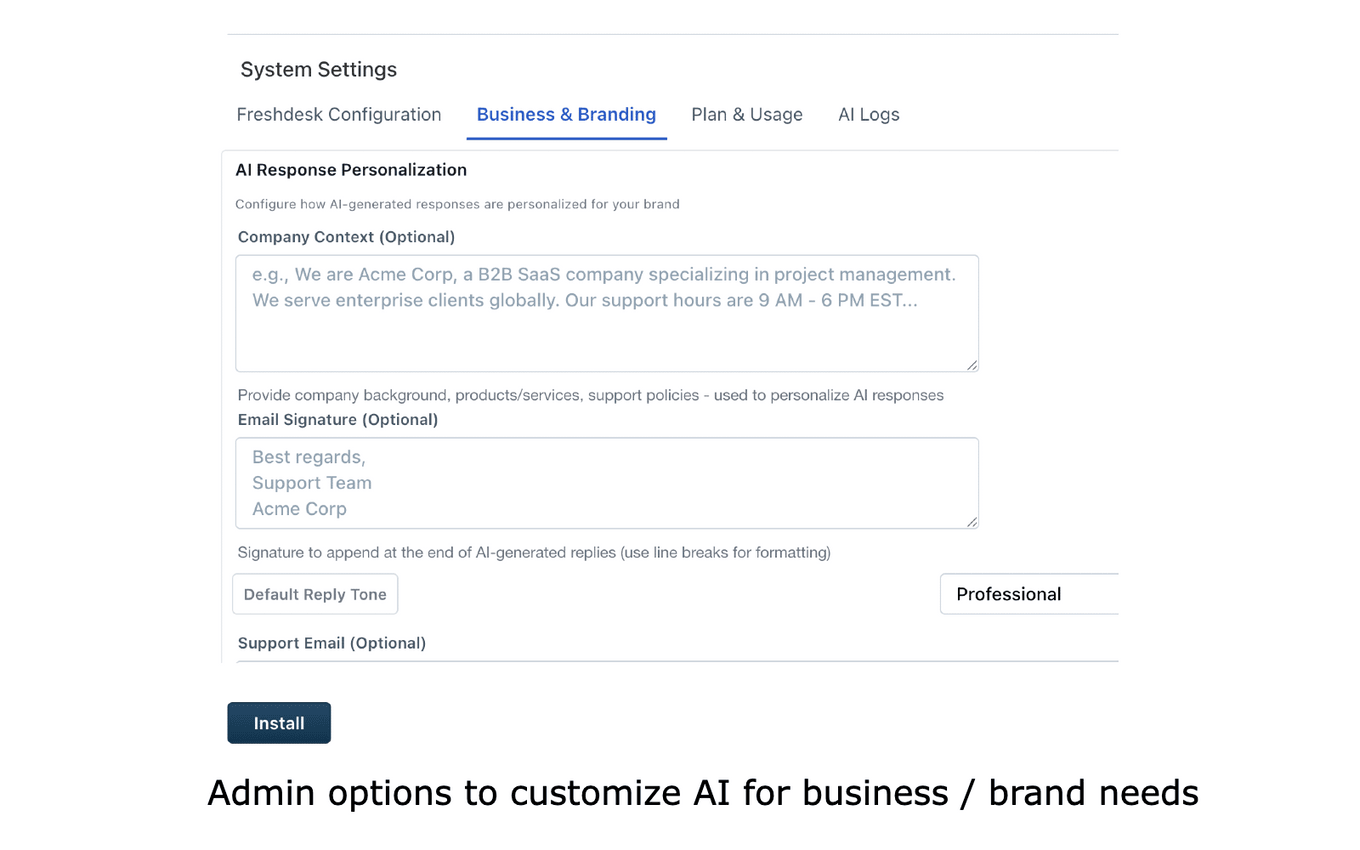Click the resize grip of Email Signature box

point(971,521)
